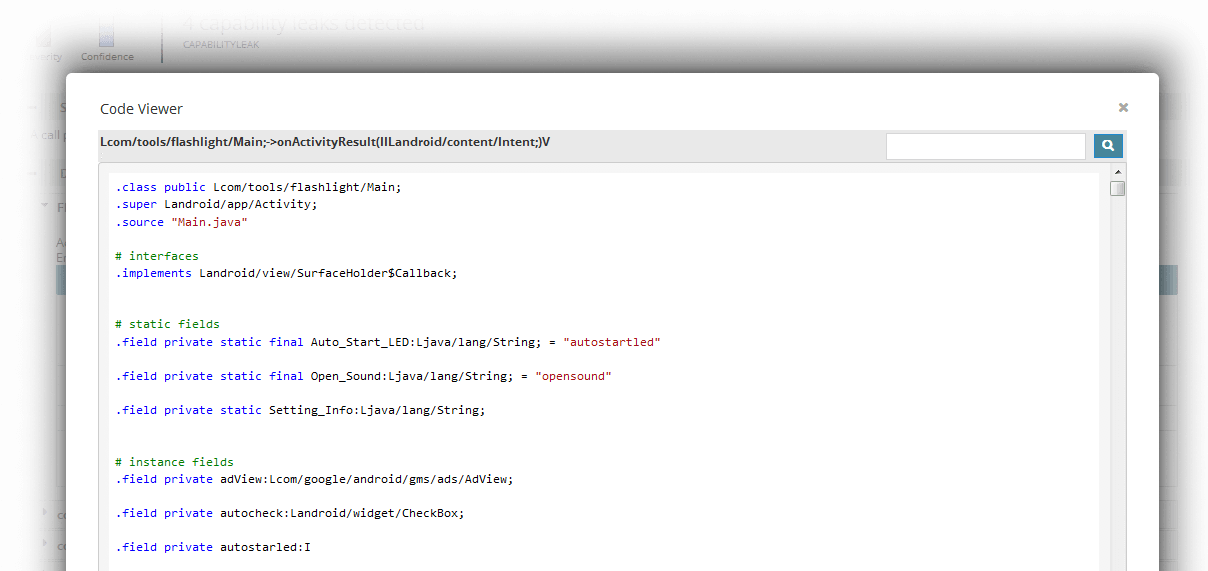
Task: Close the Code Viewer dialog
Action: (x=1123, y=107)
